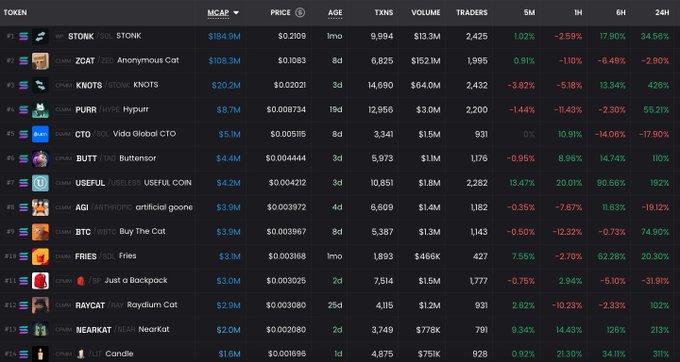Screen dimensions: 680x362
Task: Click KNOTS price $0.02021
Action: [290, 85]
